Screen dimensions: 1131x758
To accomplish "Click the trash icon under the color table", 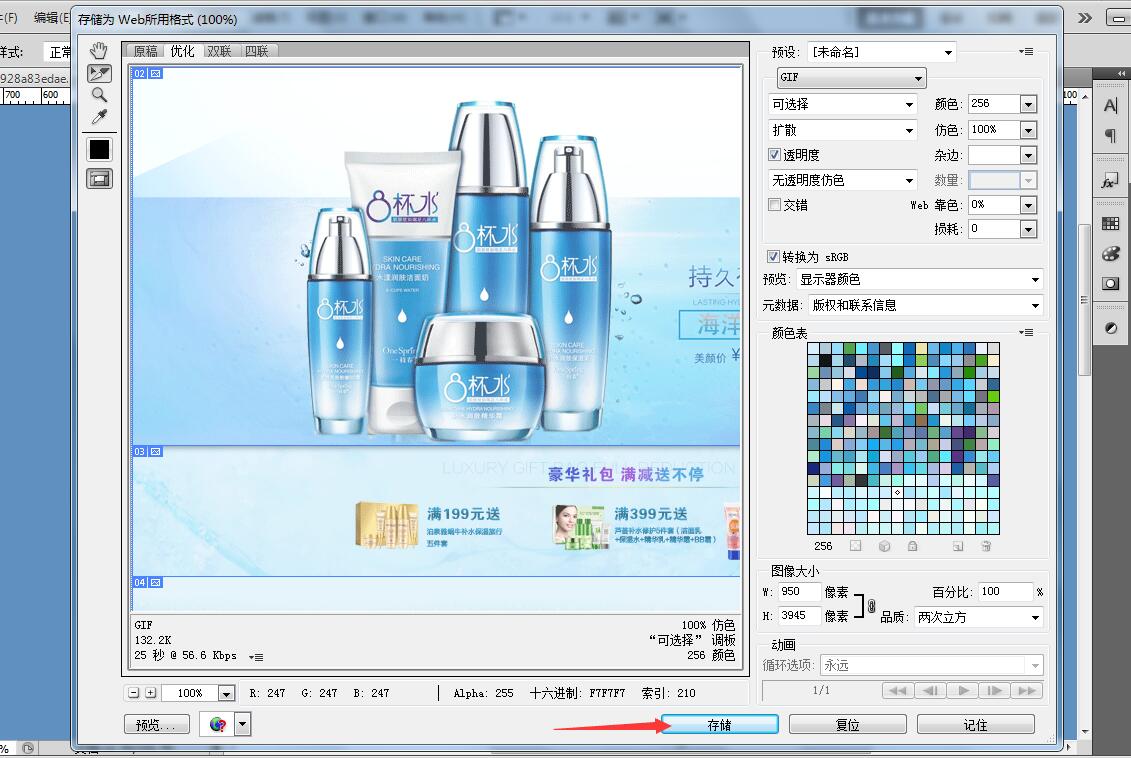I will (x=986, y=546).
